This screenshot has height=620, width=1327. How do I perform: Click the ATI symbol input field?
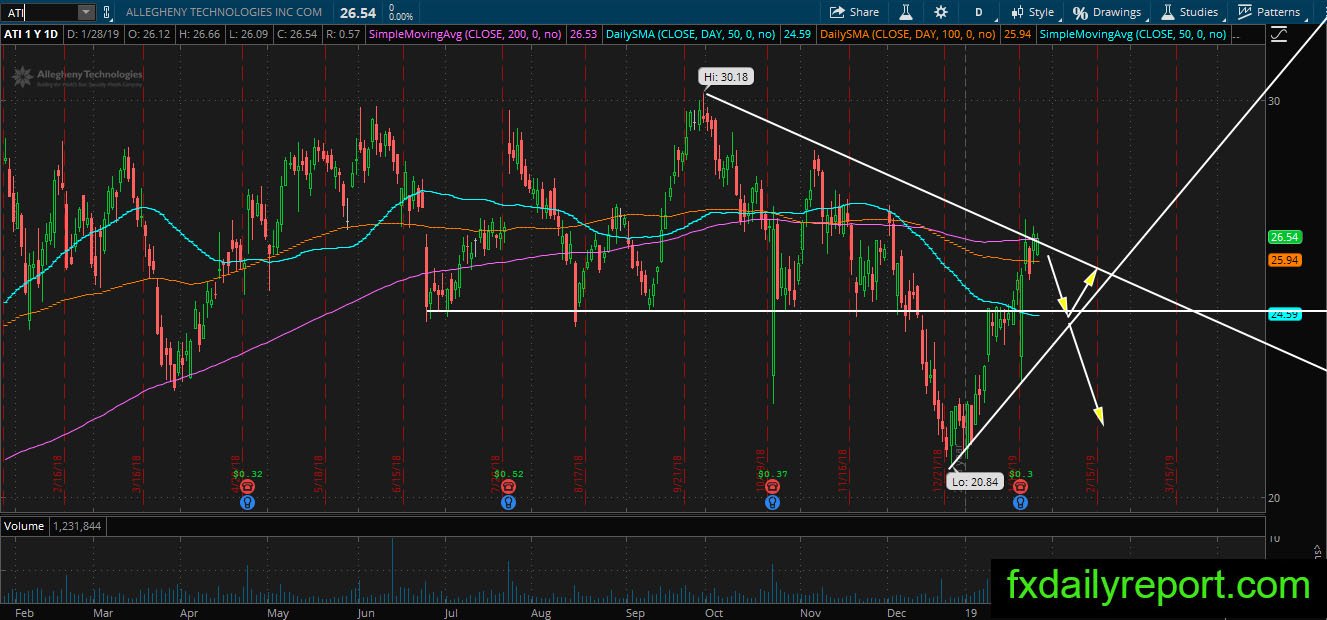[39, 12]
